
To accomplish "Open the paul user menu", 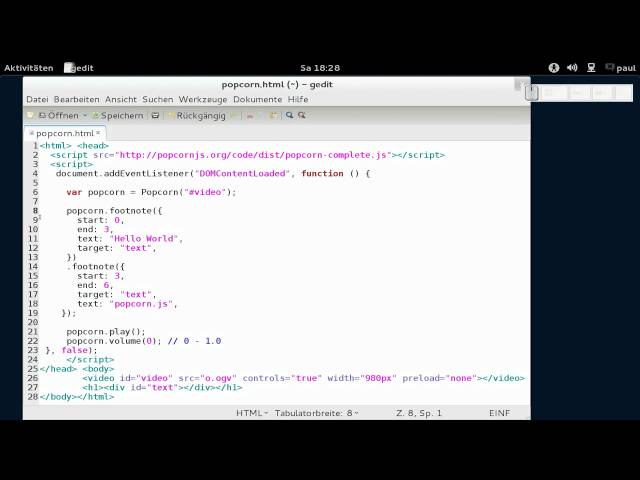I will [621, 68].
